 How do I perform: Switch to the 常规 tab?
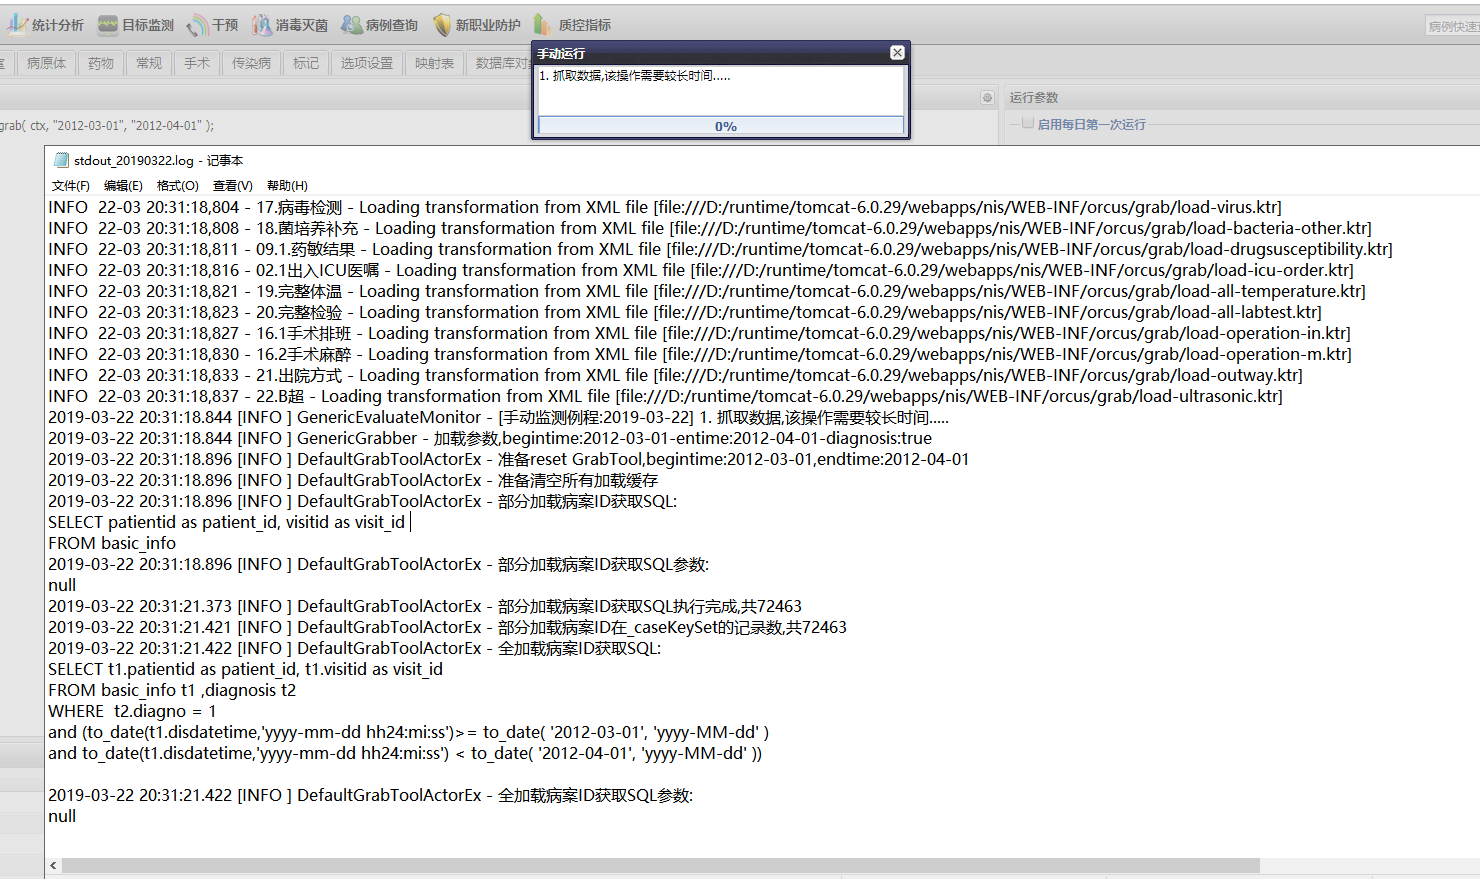pos(149,63)
